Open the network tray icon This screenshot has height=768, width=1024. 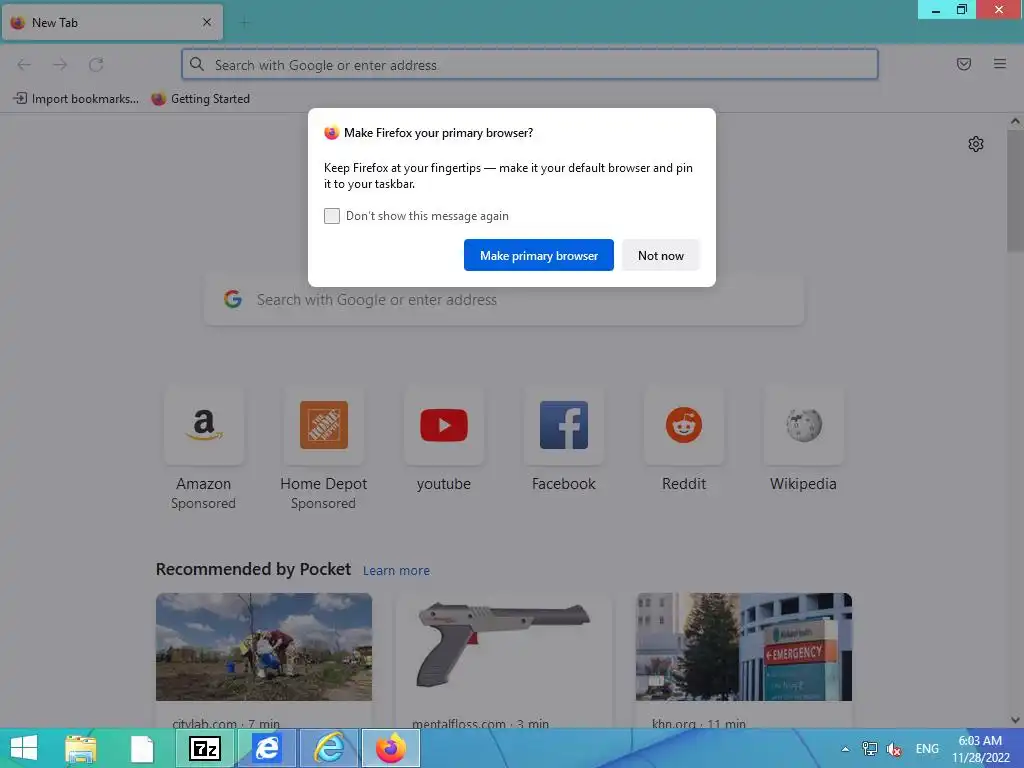coord(869,748)
